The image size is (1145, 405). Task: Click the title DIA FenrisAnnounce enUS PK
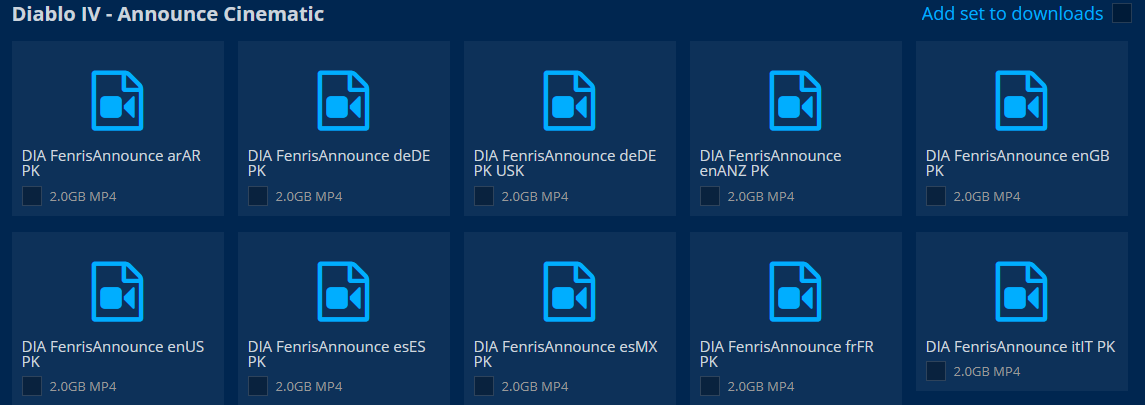113,354
